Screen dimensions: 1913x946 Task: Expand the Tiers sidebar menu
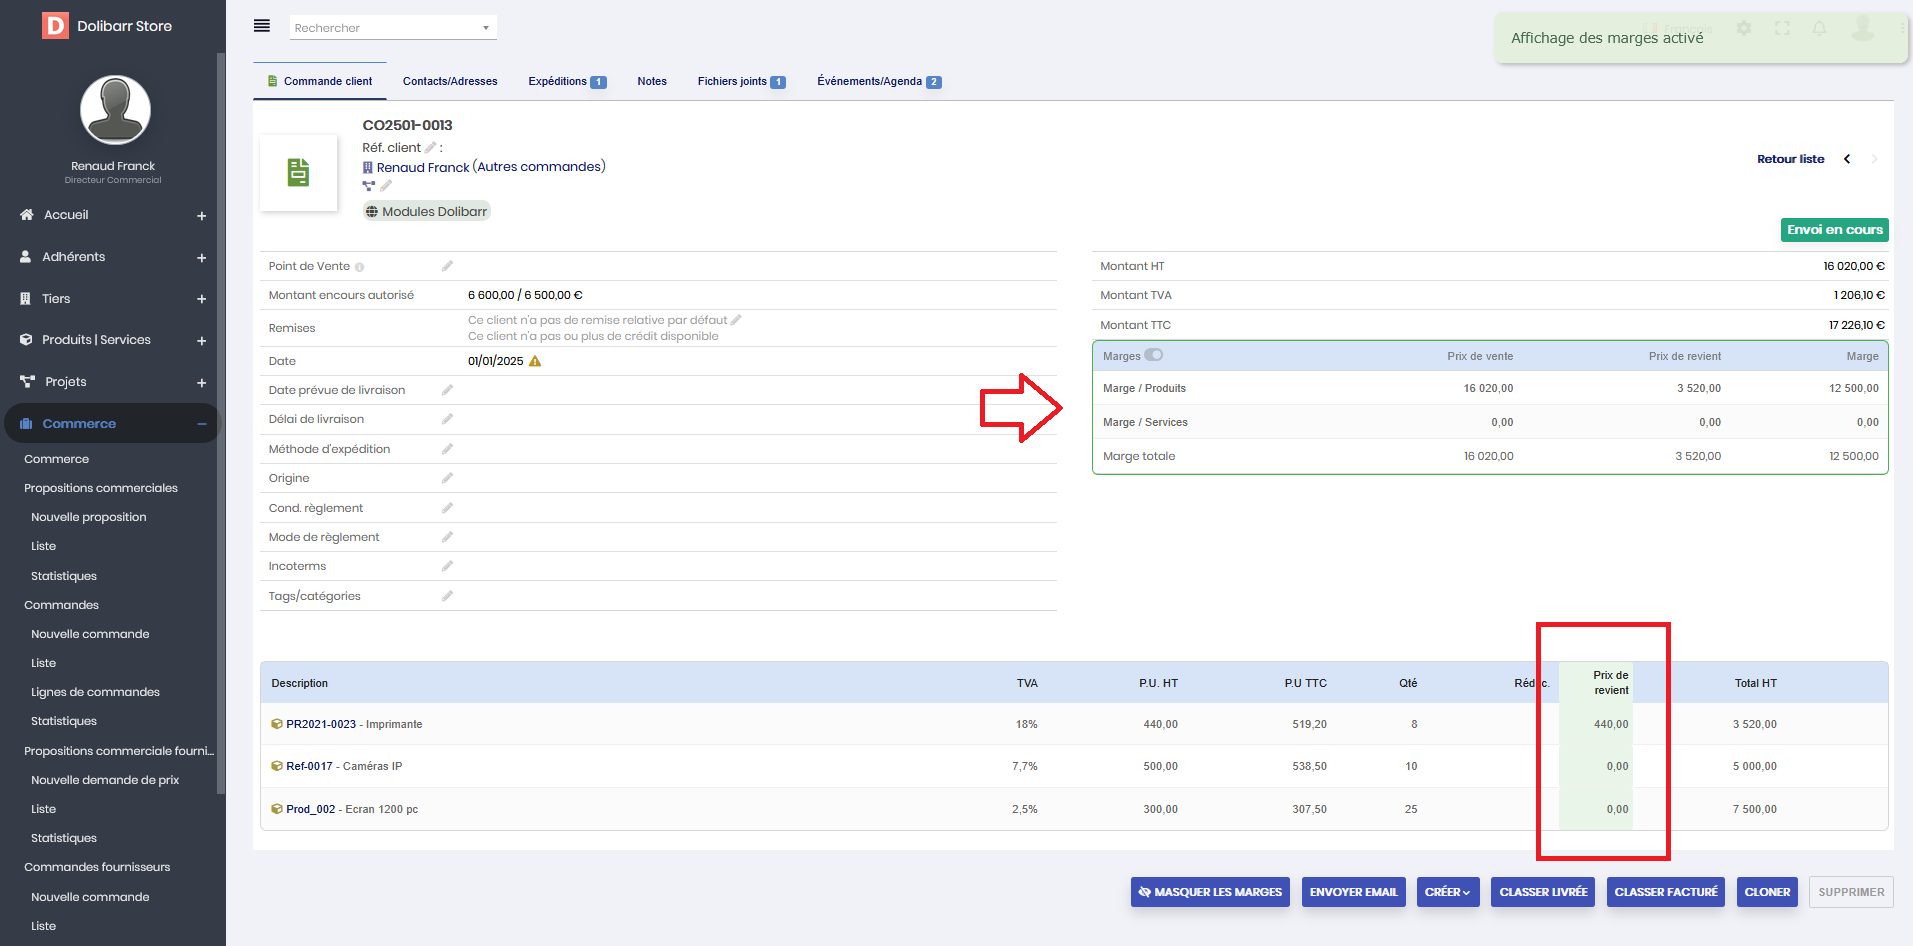(201, 299)
